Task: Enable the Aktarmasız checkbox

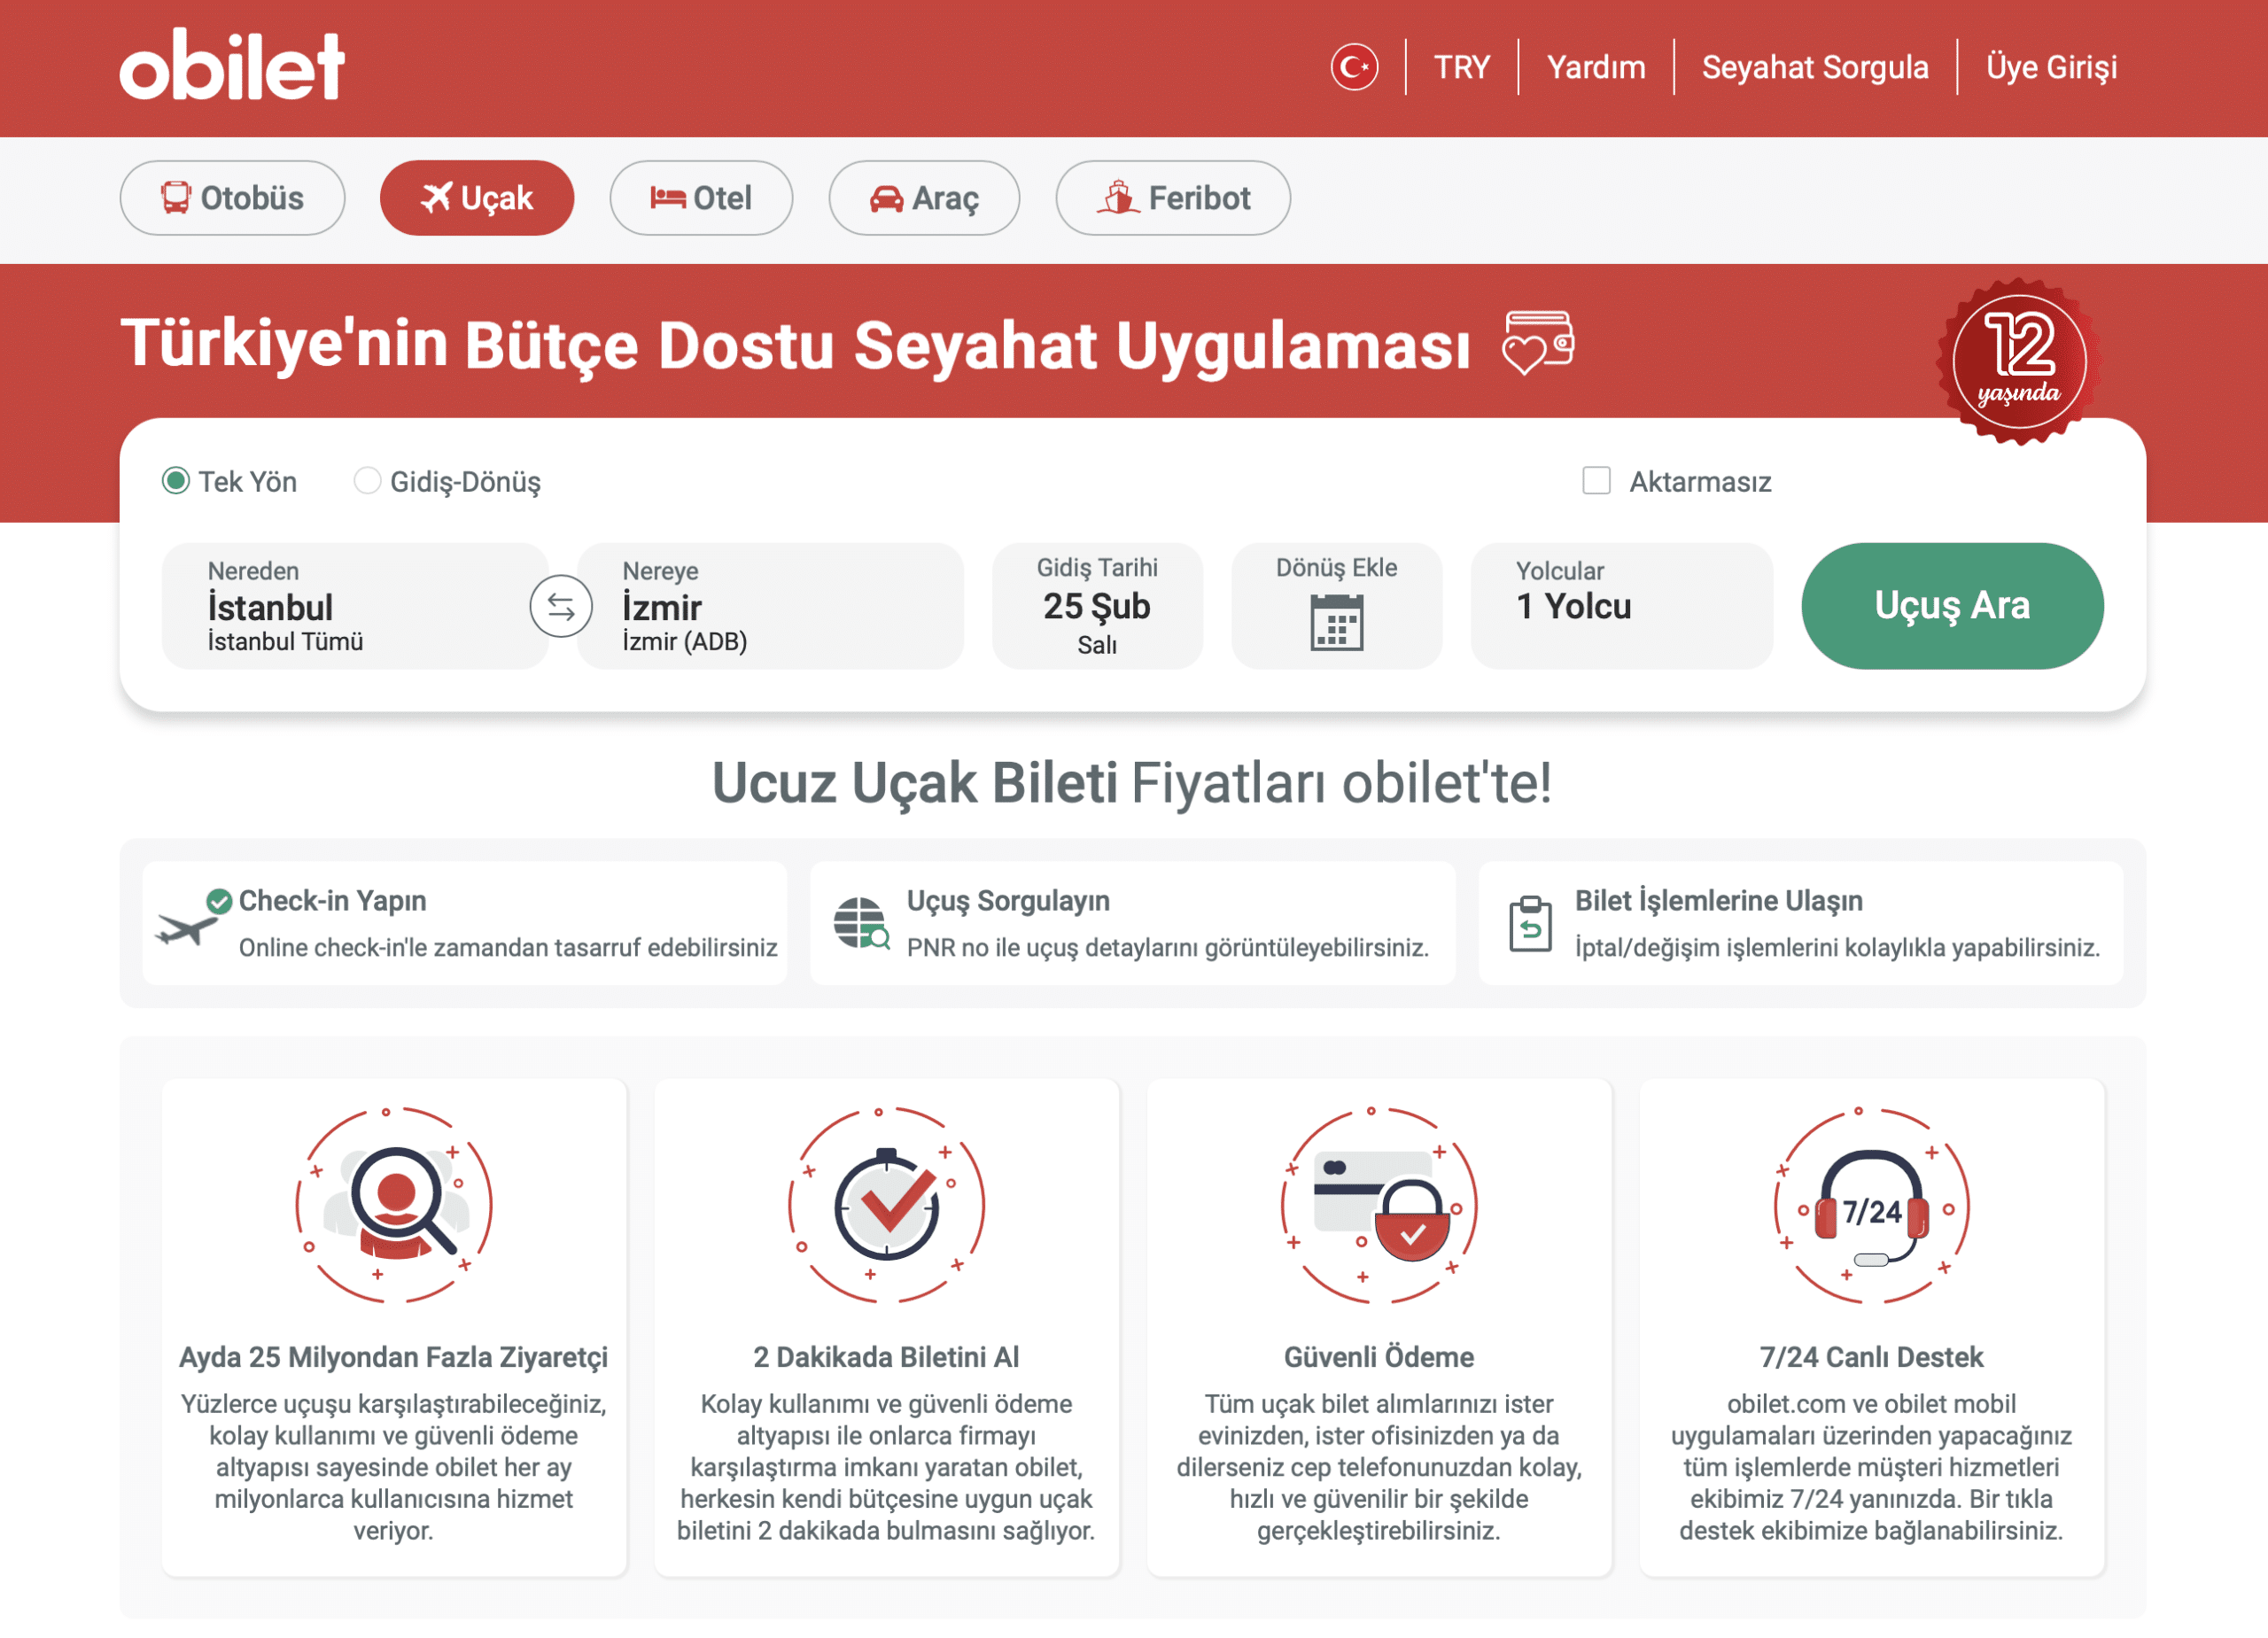Action: click(x=1596, y=481)
